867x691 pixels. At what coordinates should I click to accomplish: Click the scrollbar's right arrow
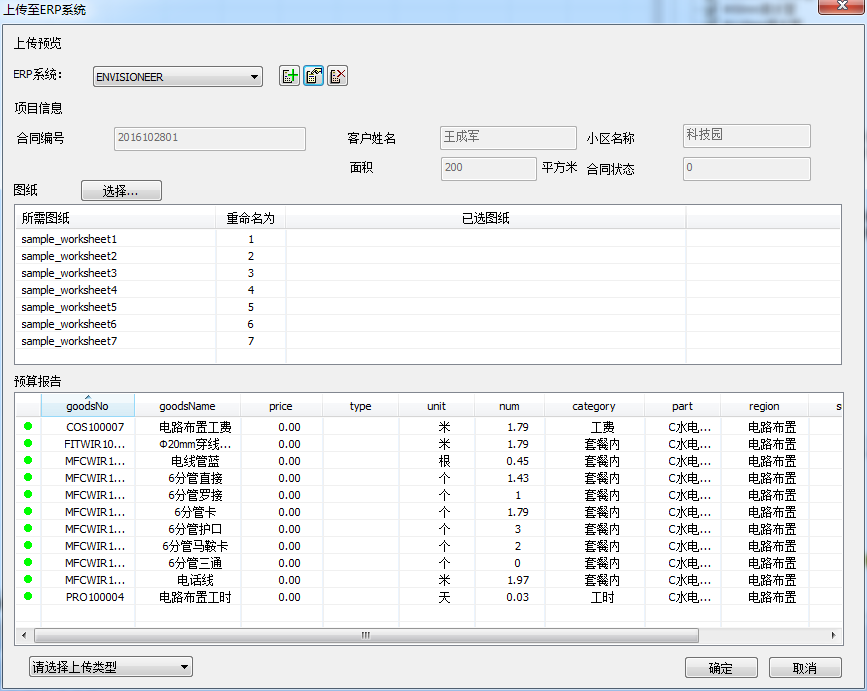coord(833,635)
